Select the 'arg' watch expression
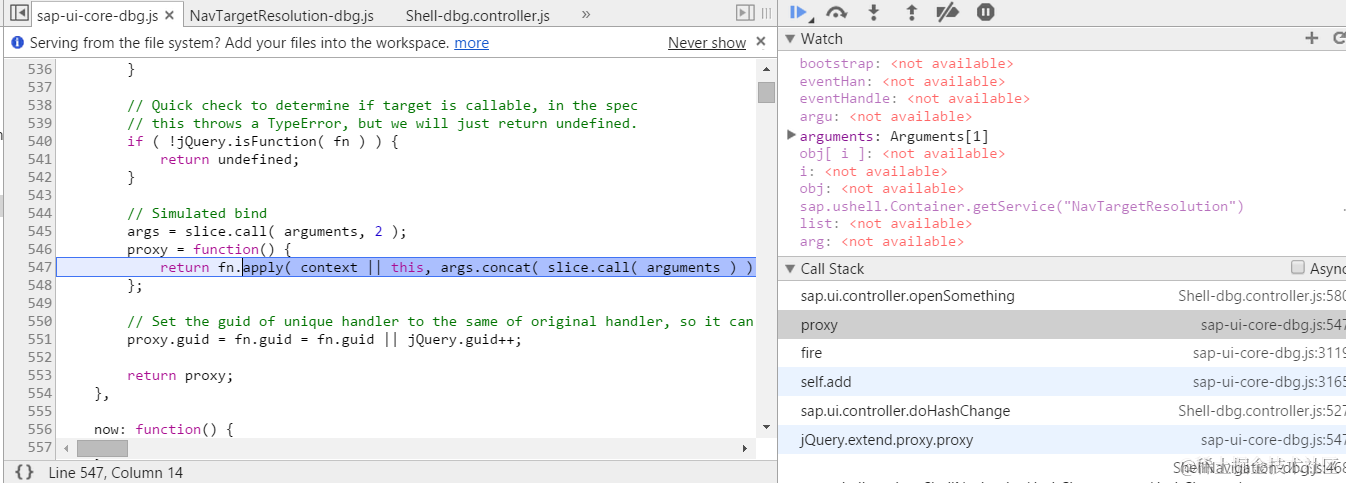1346x483 pixels. (881, 241)
